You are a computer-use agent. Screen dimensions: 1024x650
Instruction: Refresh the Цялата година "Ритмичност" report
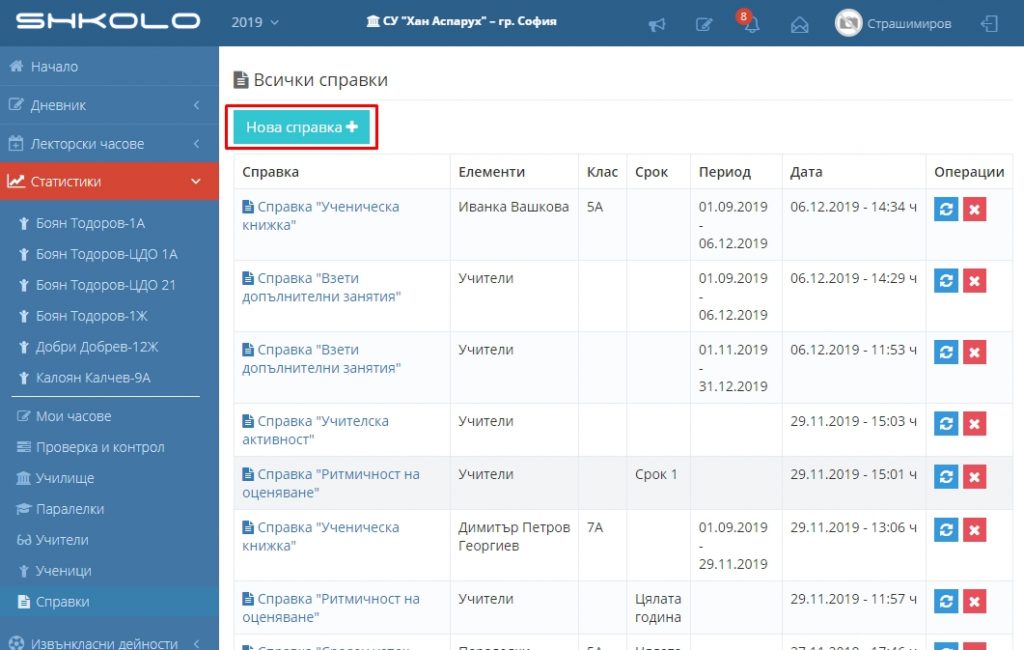point(946,601)
